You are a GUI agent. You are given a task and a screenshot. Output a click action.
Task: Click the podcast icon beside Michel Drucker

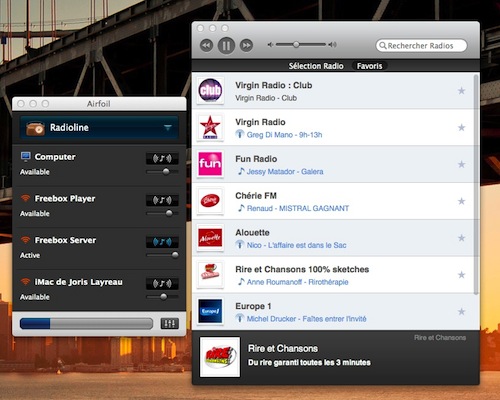tap(240, 318)
